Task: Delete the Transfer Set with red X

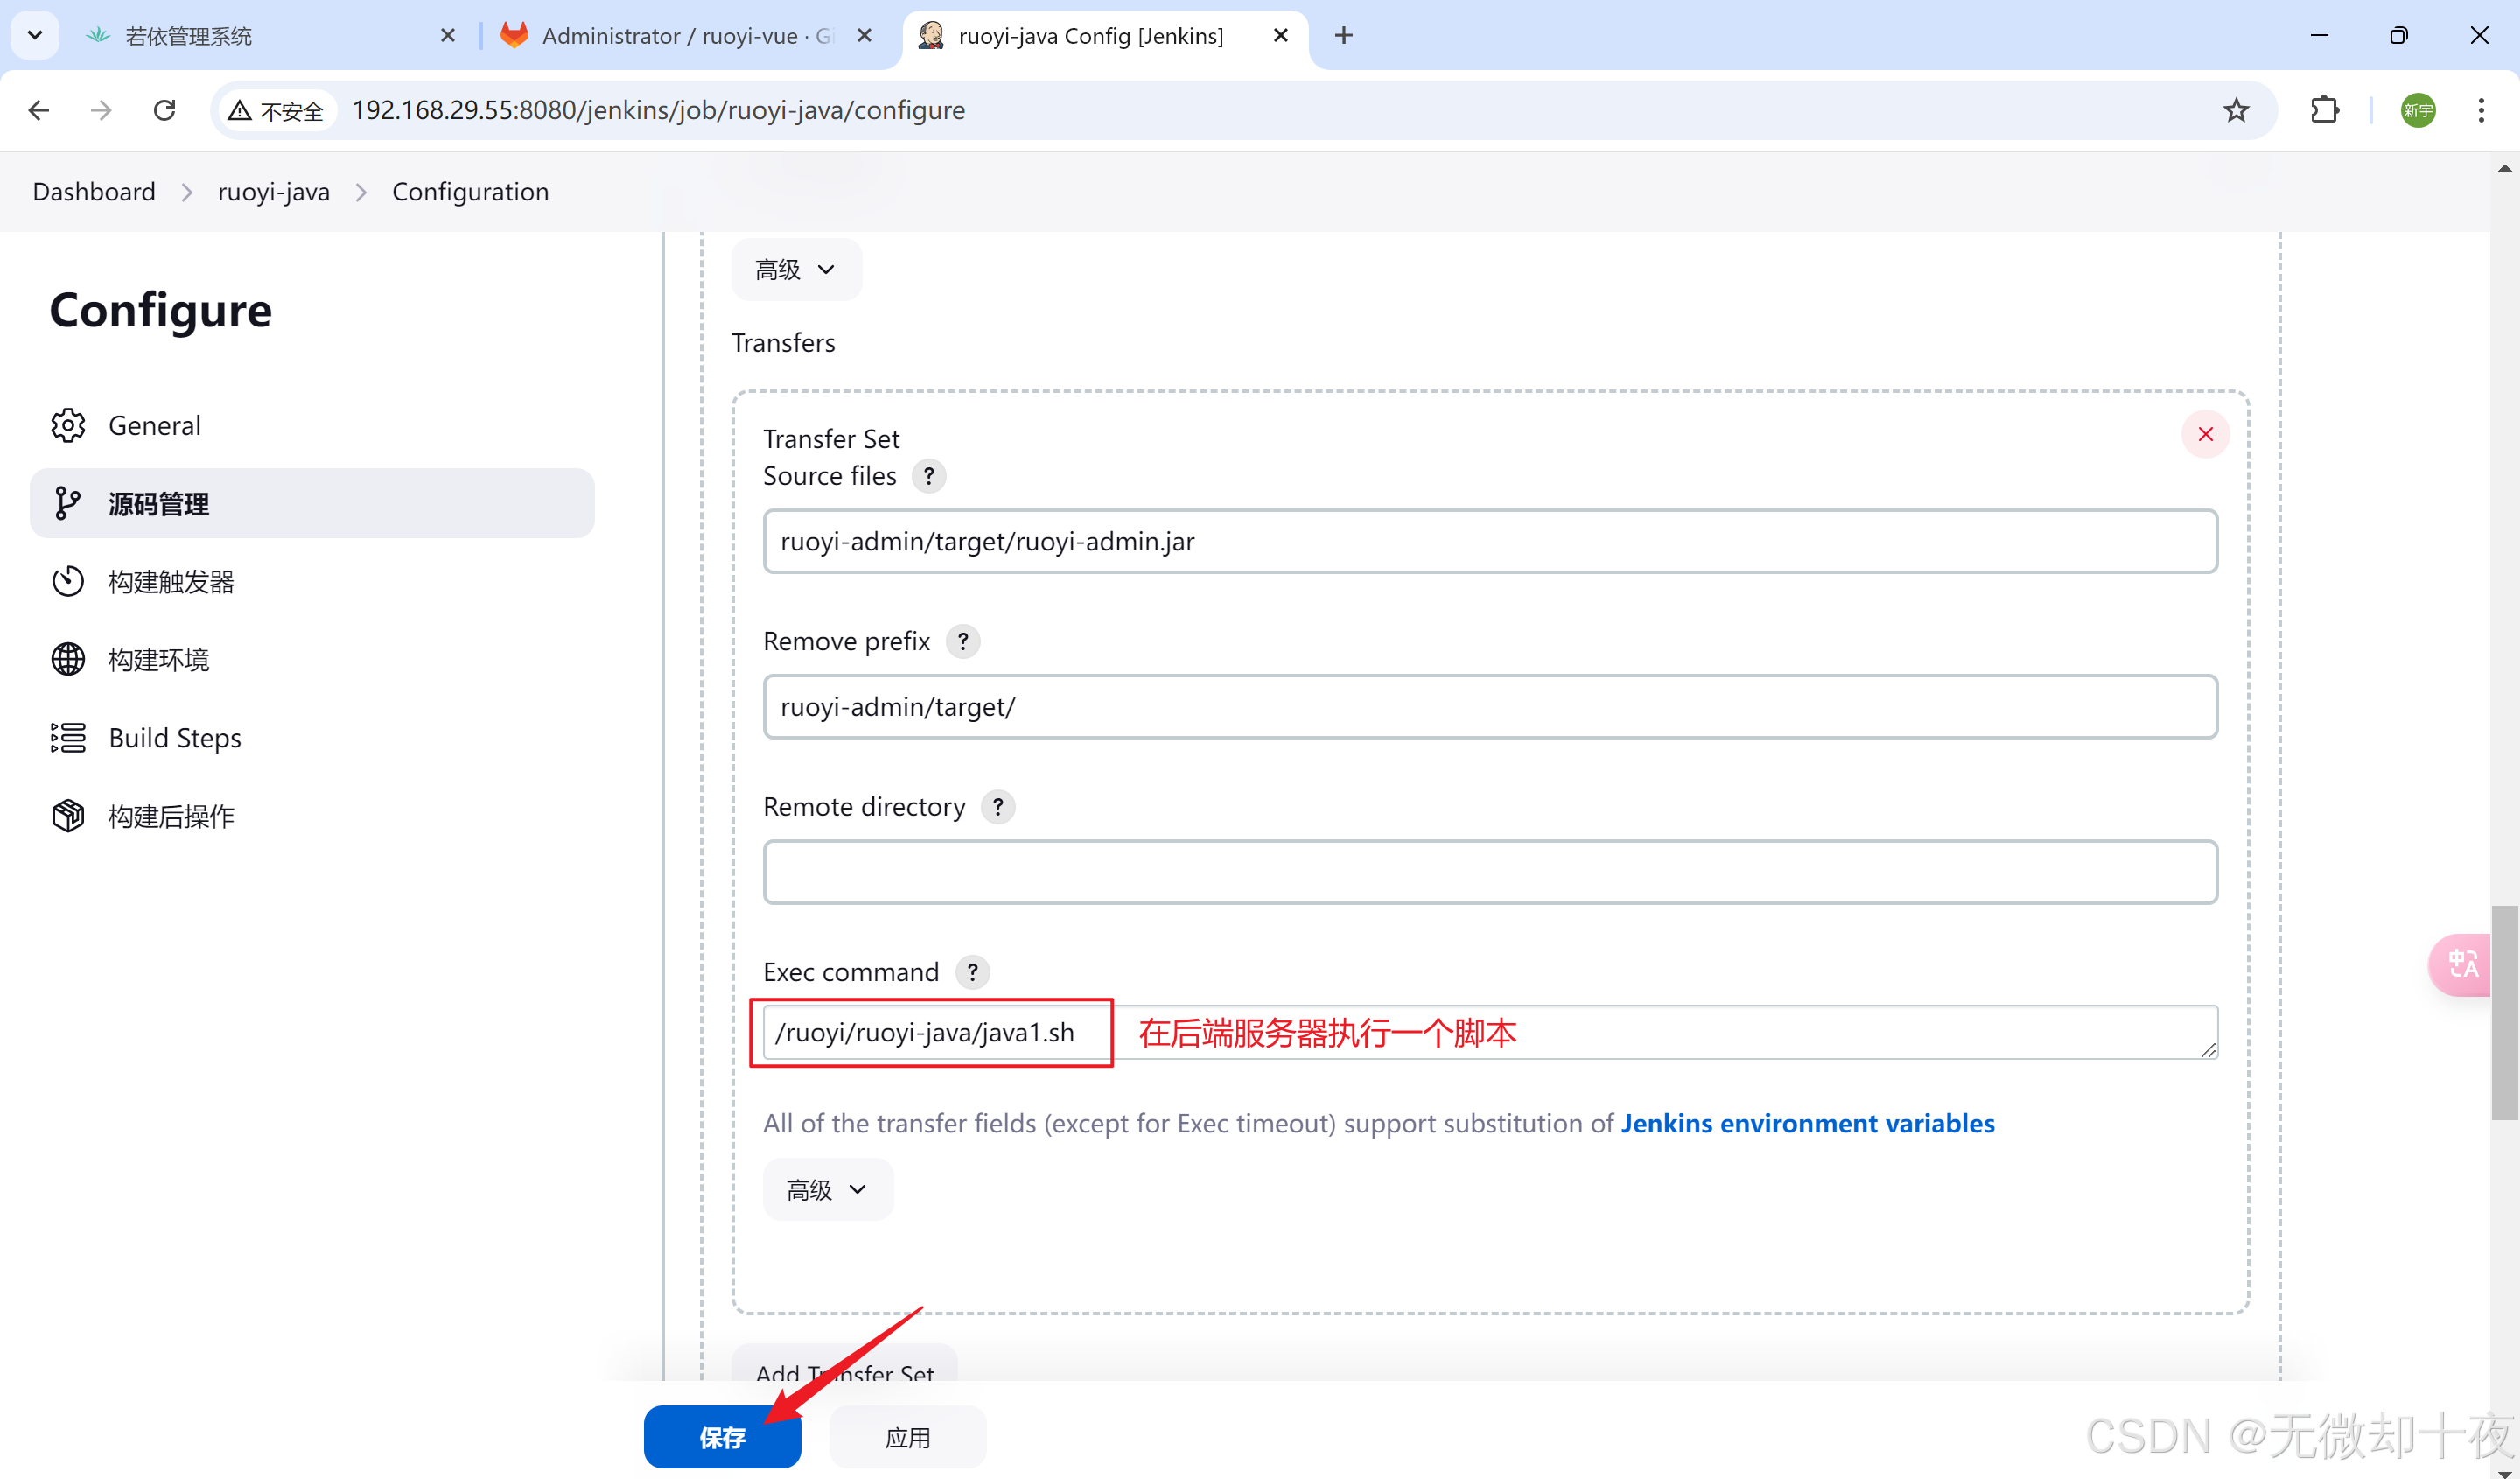Action: 2204,434
